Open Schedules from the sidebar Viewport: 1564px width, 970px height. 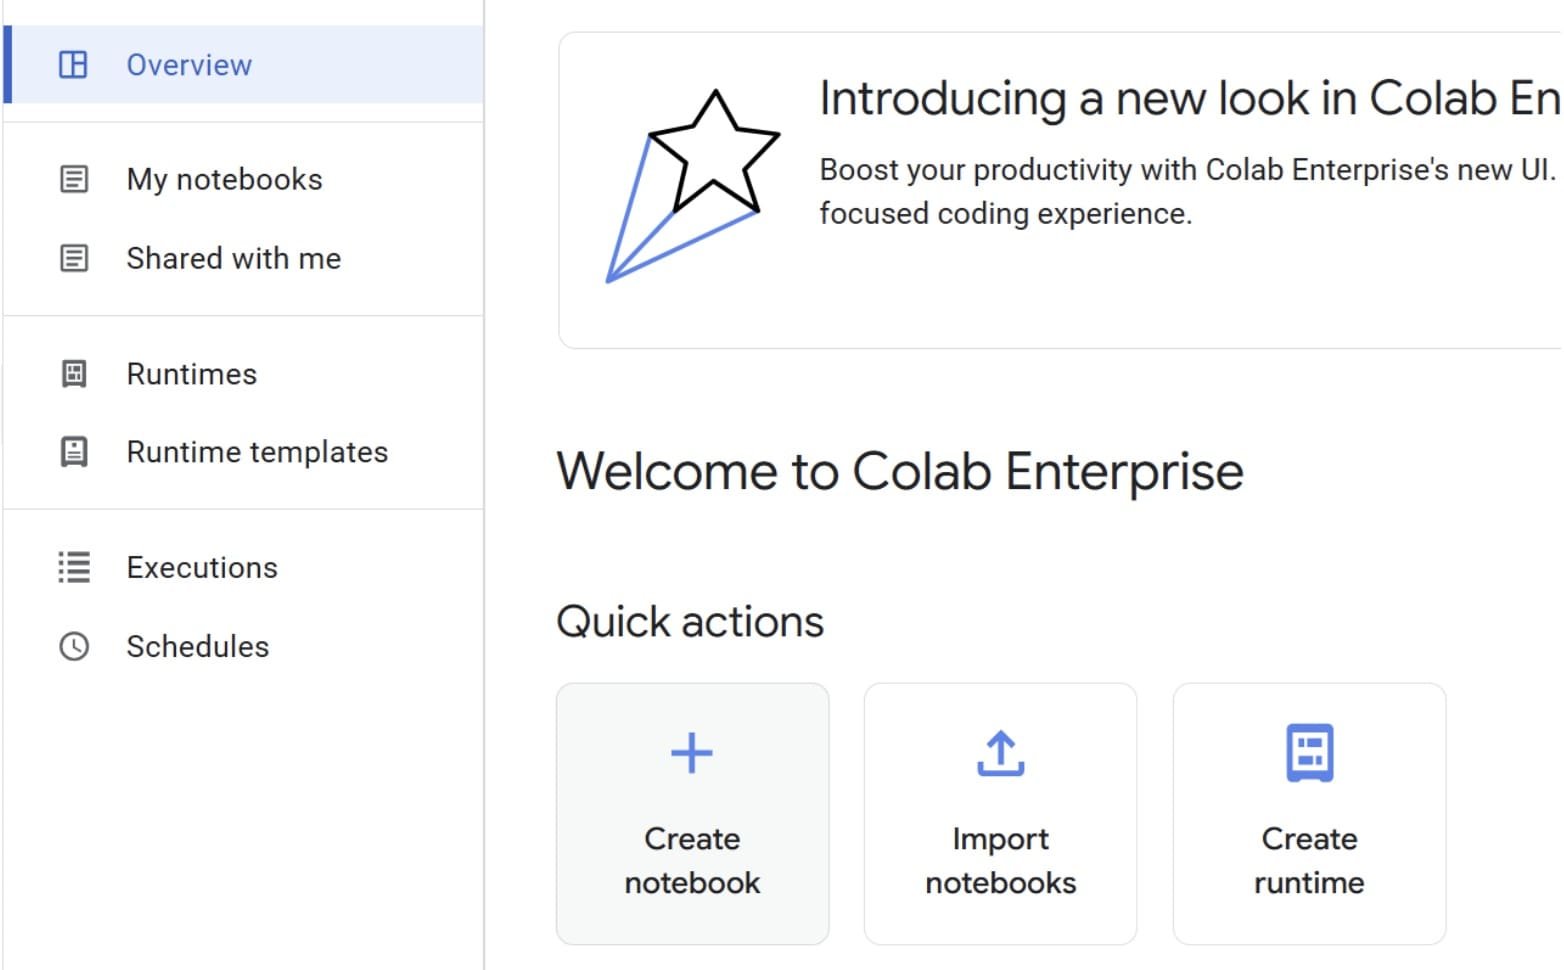click(197, 646)
